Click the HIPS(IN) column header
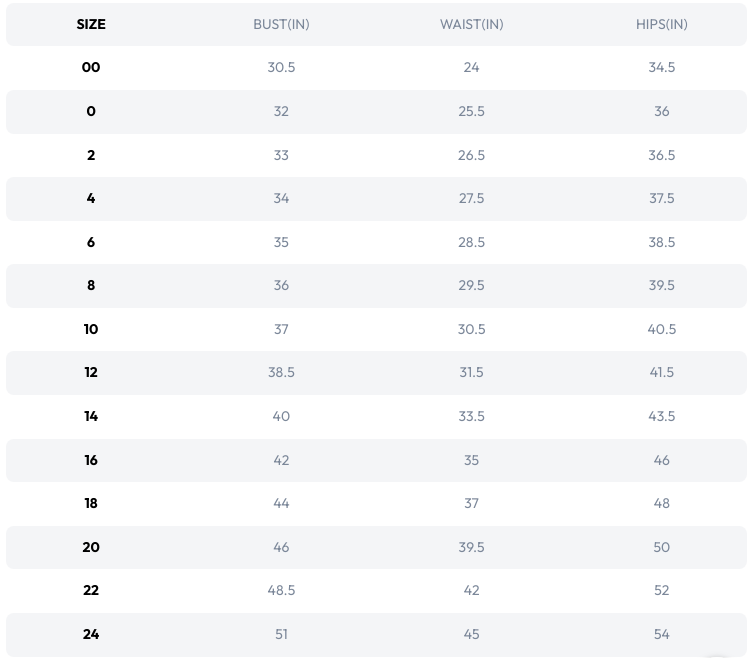 click(x=661, y=24)
